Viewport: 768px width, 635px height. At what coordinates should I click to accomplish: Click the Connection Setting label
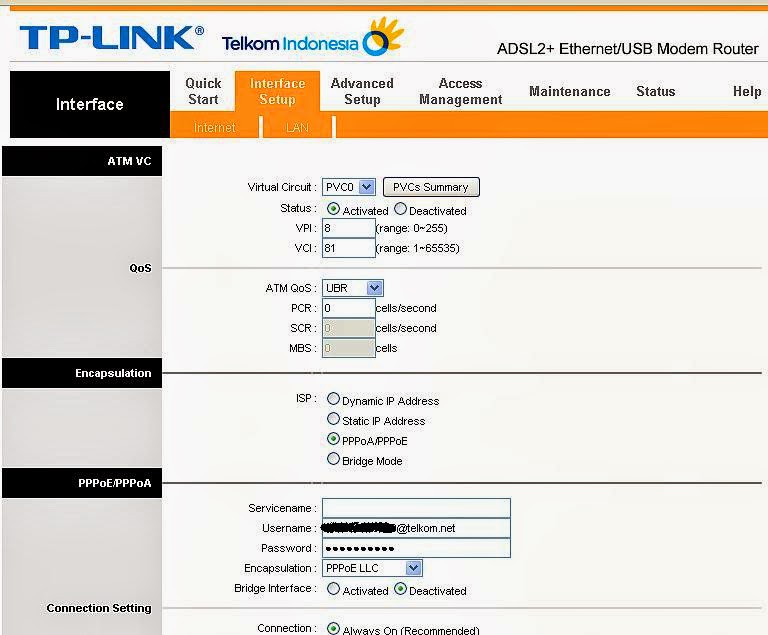click(x=99, y=608)
